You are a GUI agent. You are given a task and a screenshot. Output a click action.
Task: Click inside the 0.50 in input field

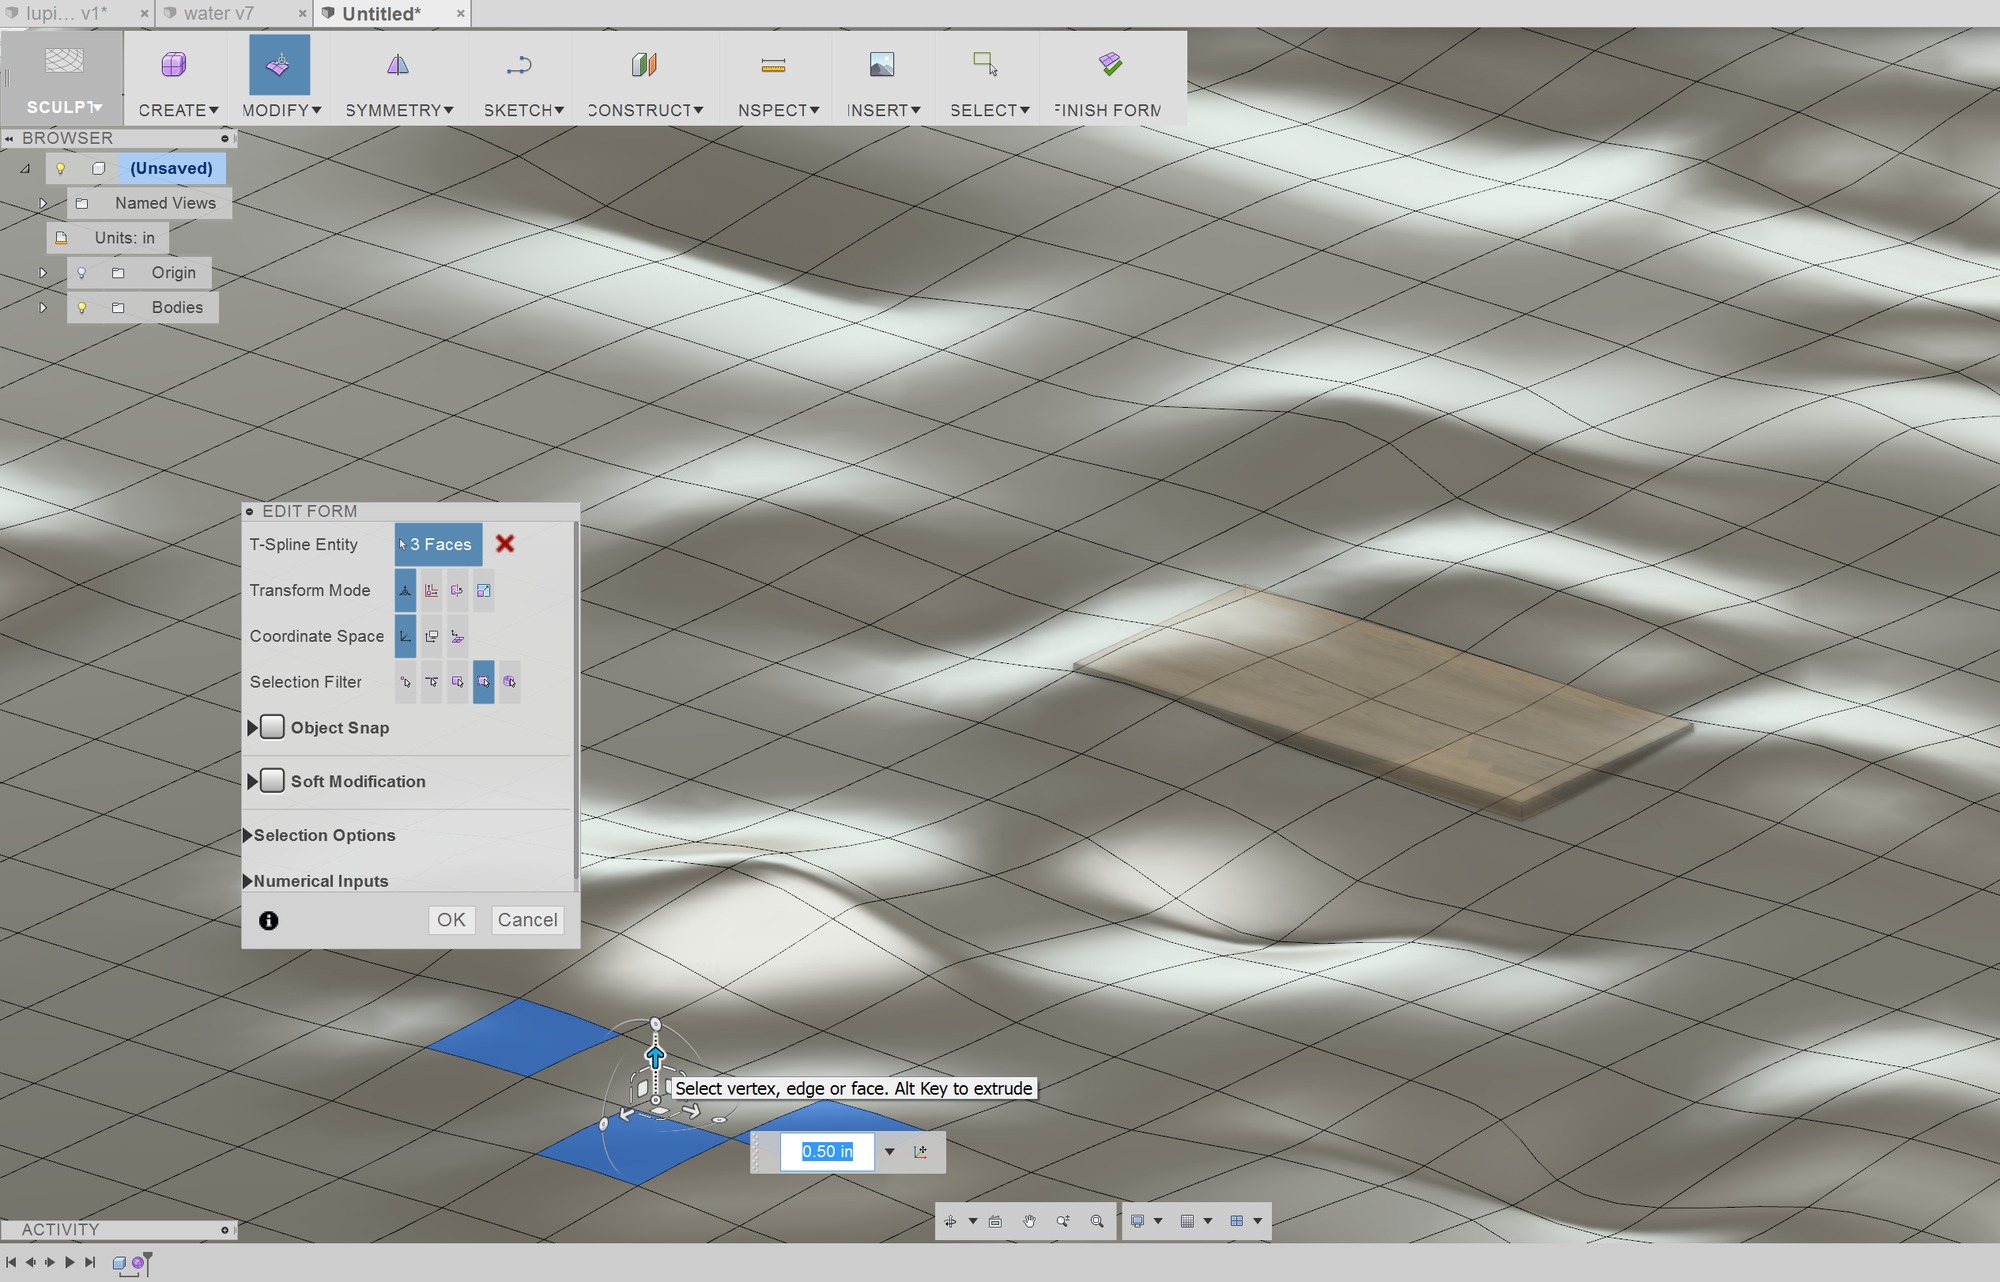click(827, 1151)
